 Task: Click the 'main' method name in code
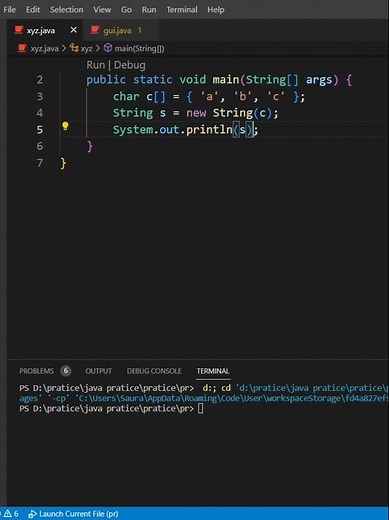[x=226, y=80]
